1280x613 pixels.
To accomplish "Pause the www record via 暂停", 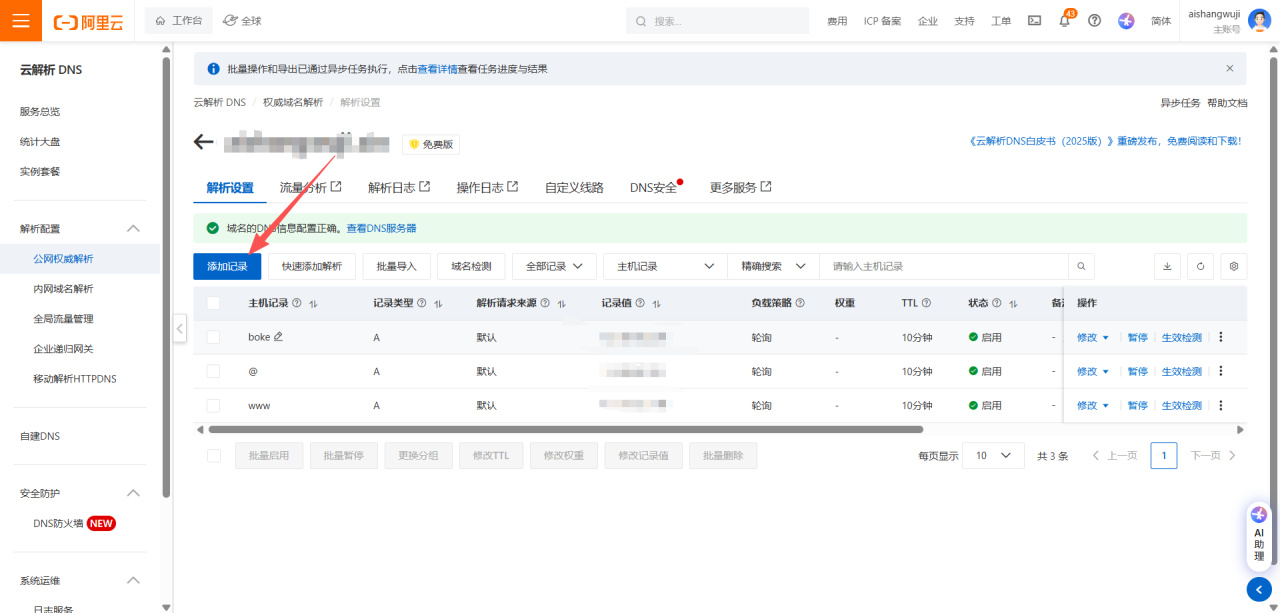I will pos(1137,405).
